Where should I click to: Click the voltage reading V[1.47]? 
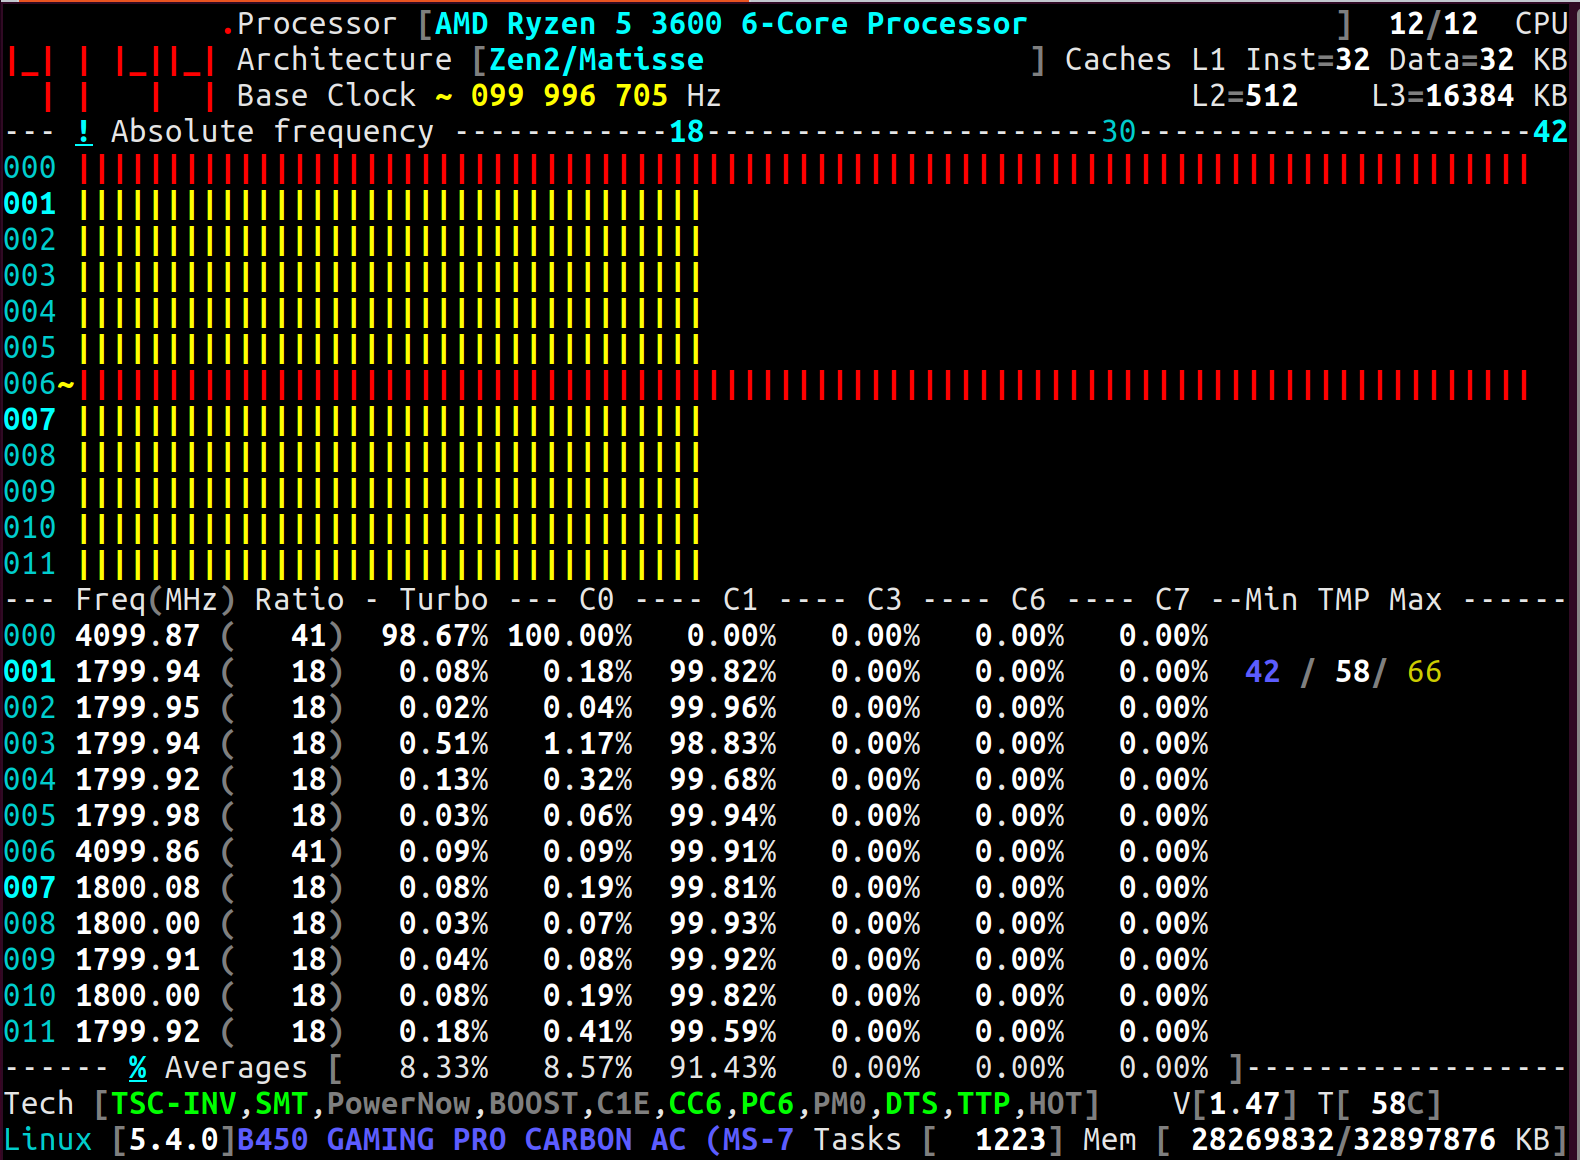[1235, 1104]
